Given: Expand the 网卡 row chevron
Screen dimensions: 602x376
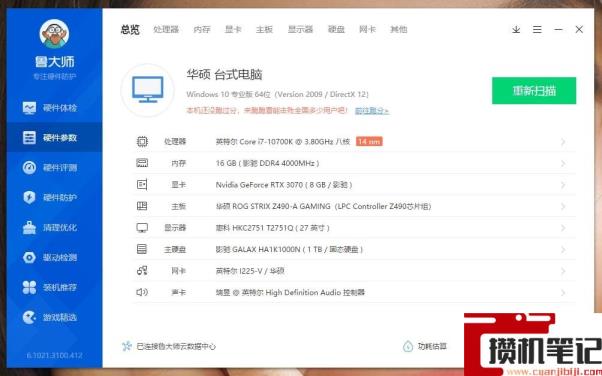Looking at the screenshot, I should coord(563,271).
